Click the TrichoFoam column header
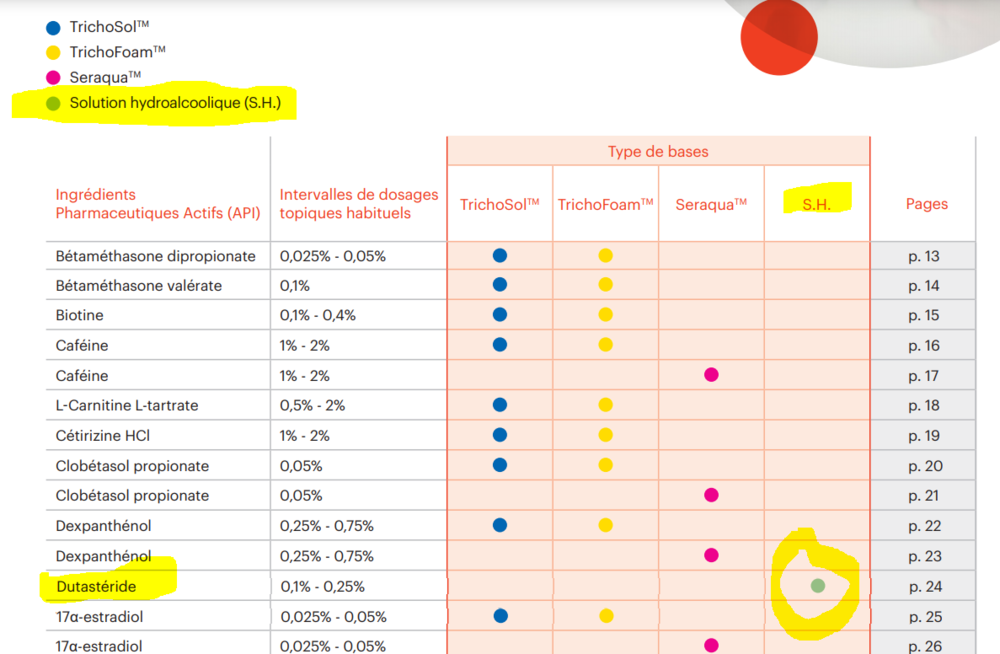The image size is (1000, 654). 605,204
